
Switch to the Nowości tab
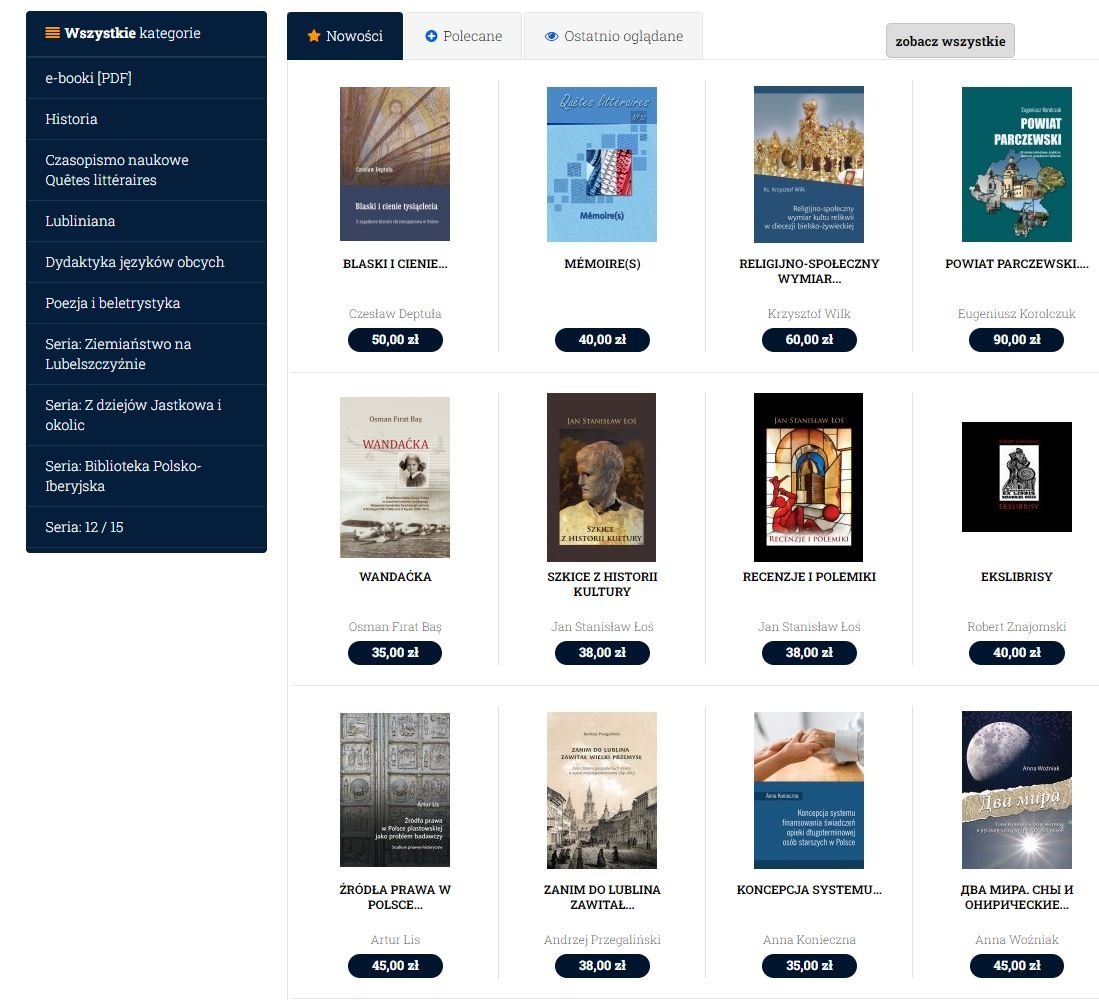click(345, 36)
